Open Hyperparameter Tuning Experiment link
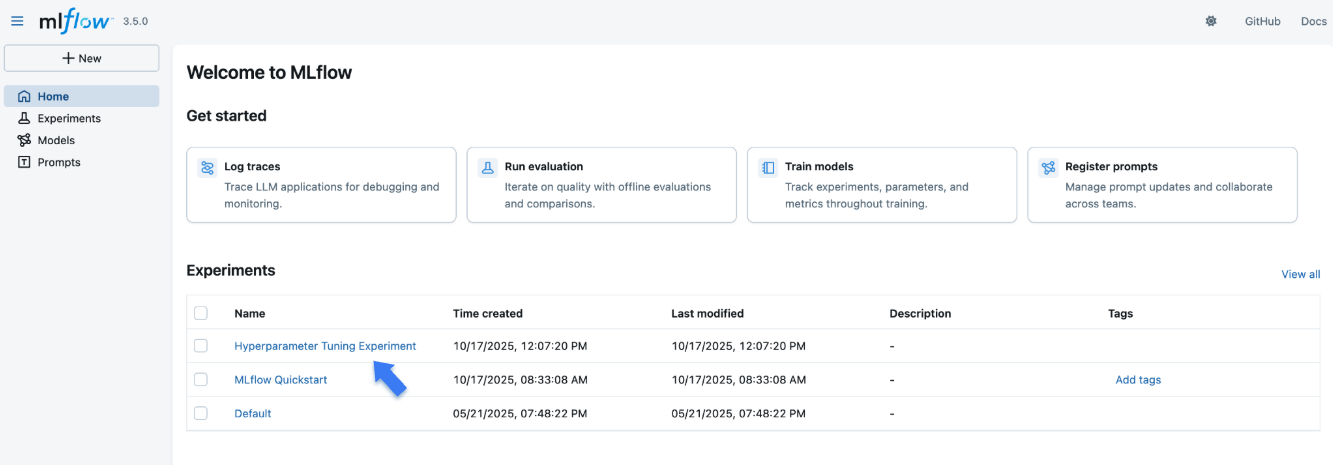 (x=325, y=346)
